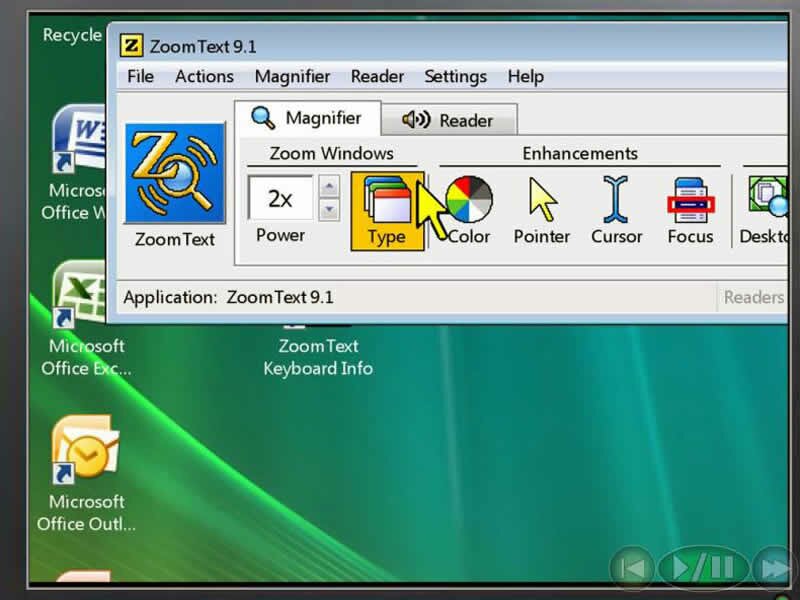Open the Zoom Window Type selector

(x=386, y=210)
